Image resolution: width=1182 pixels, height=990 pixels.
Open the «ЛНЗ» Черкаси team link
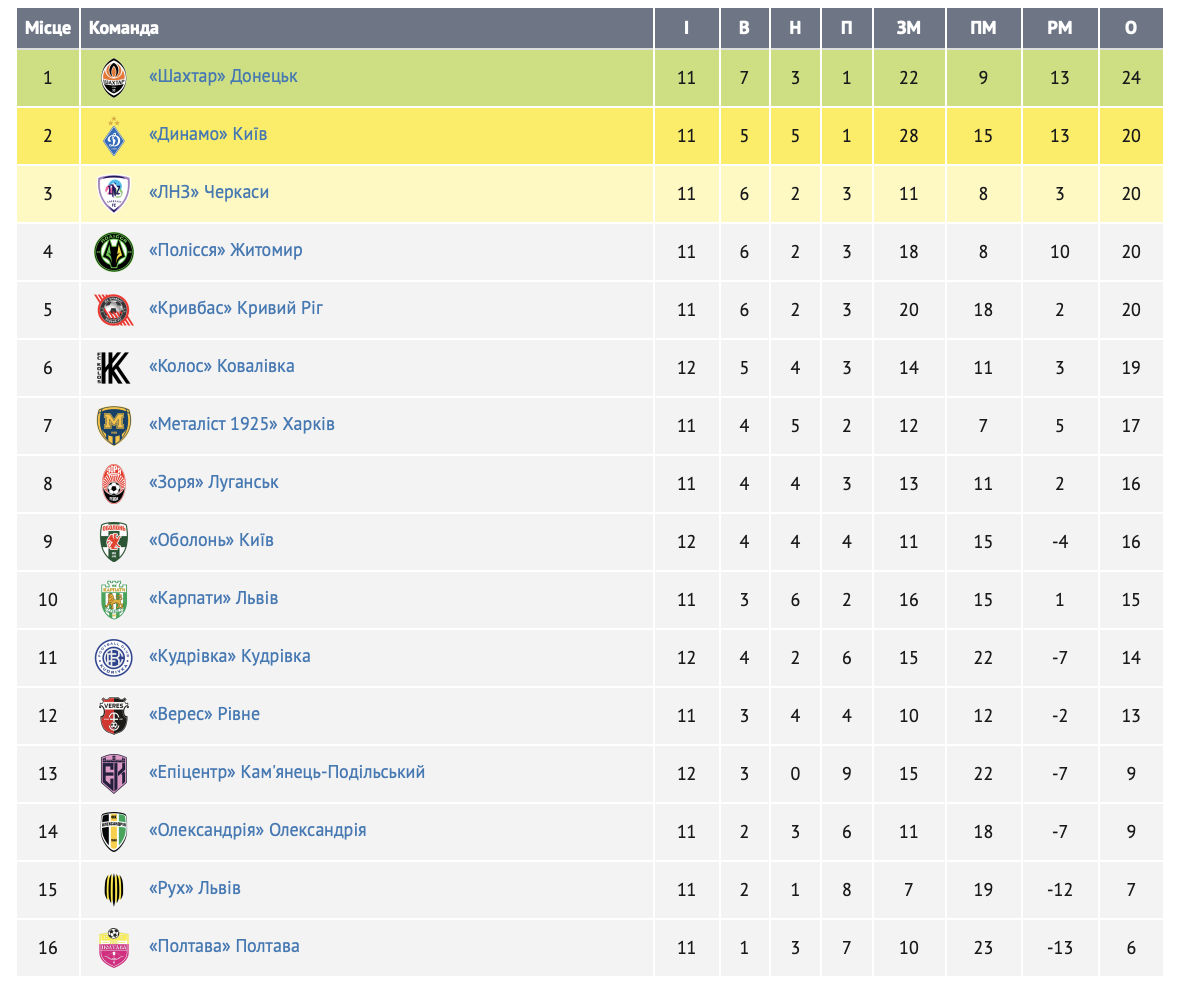(208, 192)
